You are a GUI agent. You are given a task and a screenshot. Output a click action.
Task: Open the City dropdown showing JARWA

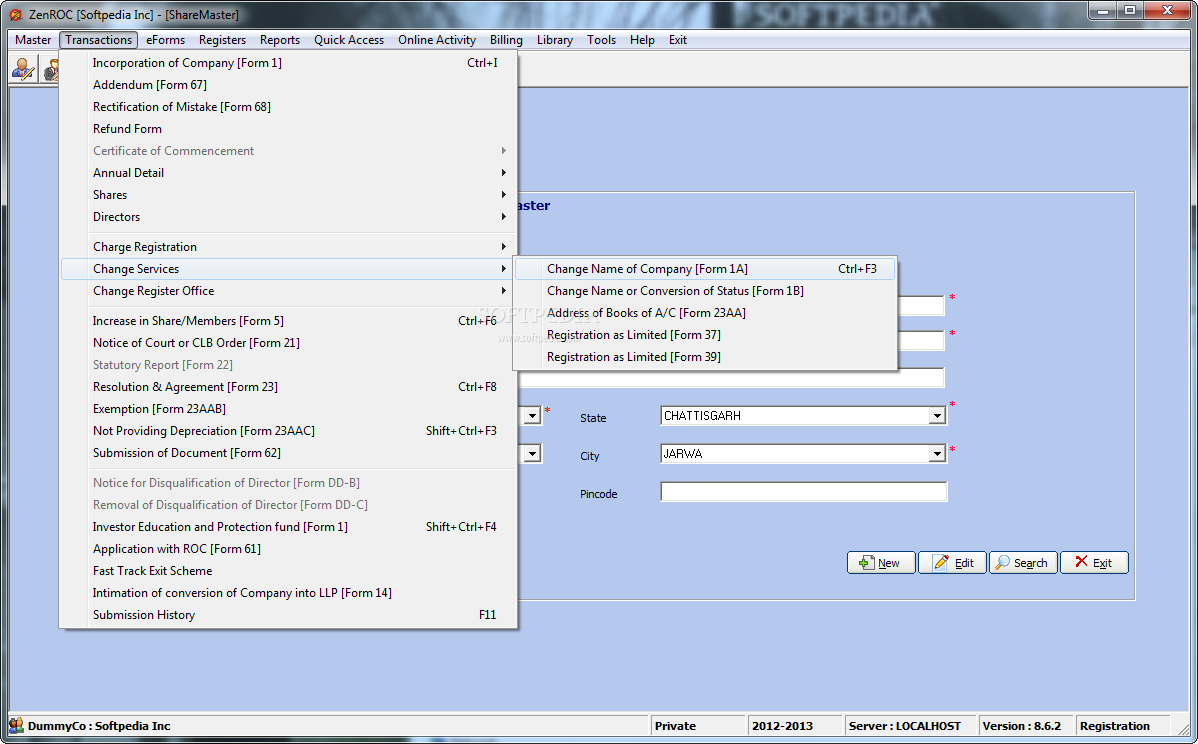click(937, 454)
